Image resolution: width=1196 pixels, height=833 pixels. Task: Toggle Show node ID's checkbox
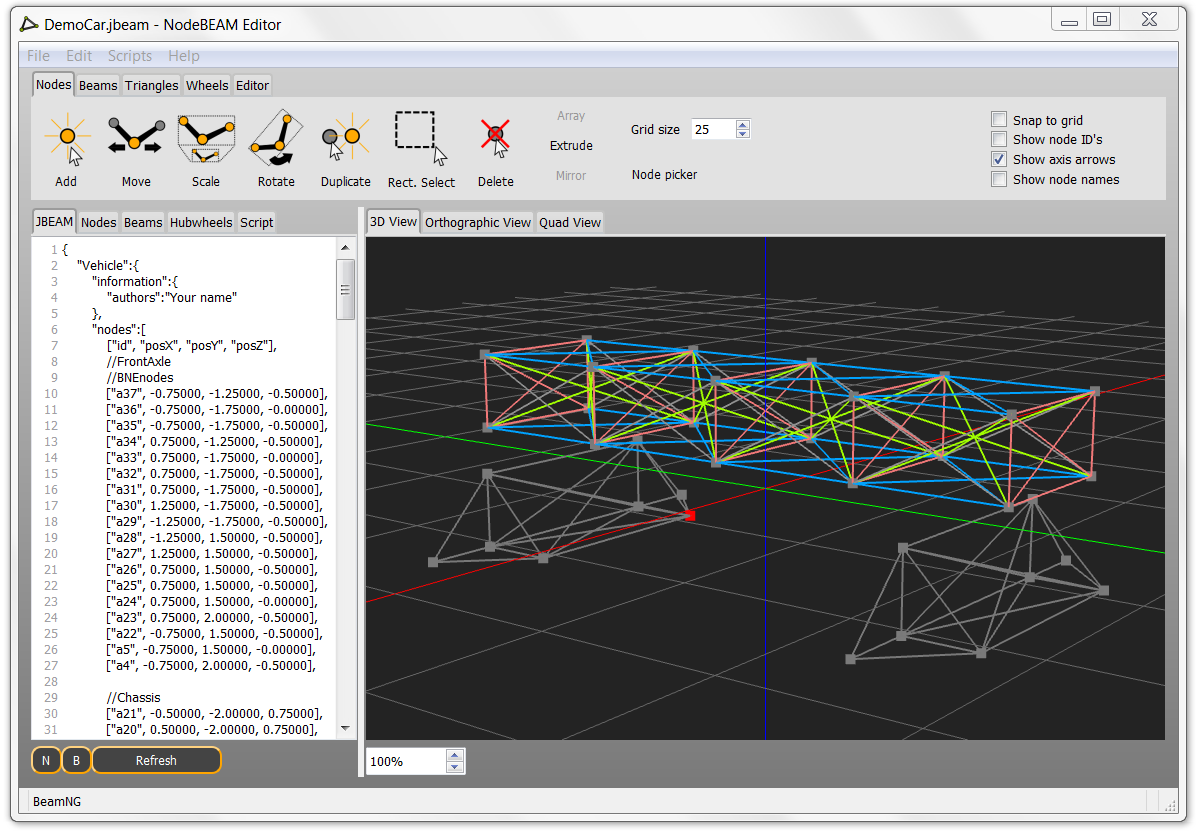[x=999, y=140]
